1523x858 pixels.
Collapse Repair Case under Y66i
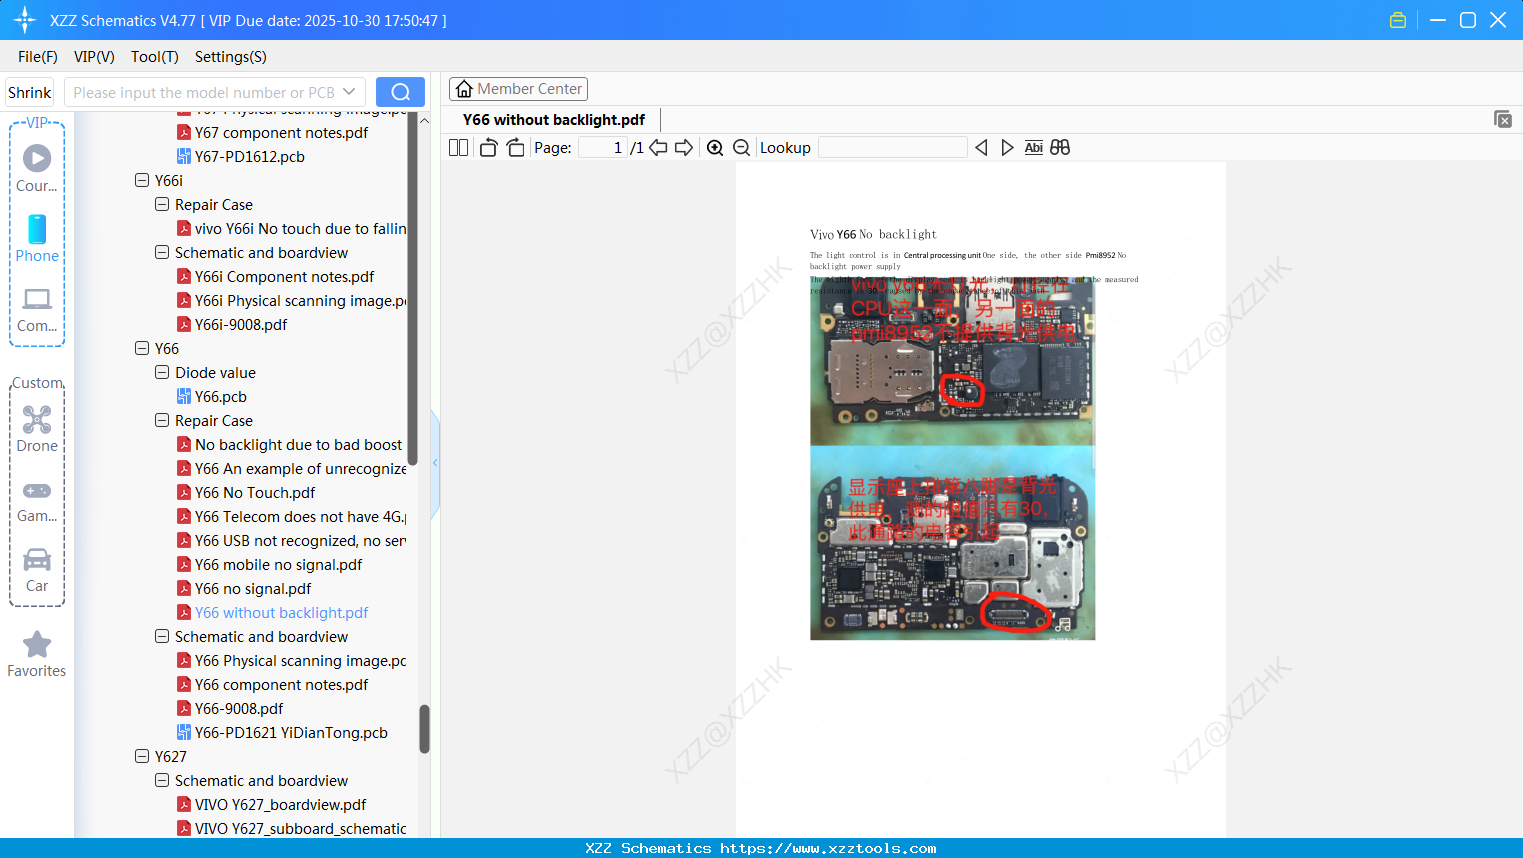(162, 205)
